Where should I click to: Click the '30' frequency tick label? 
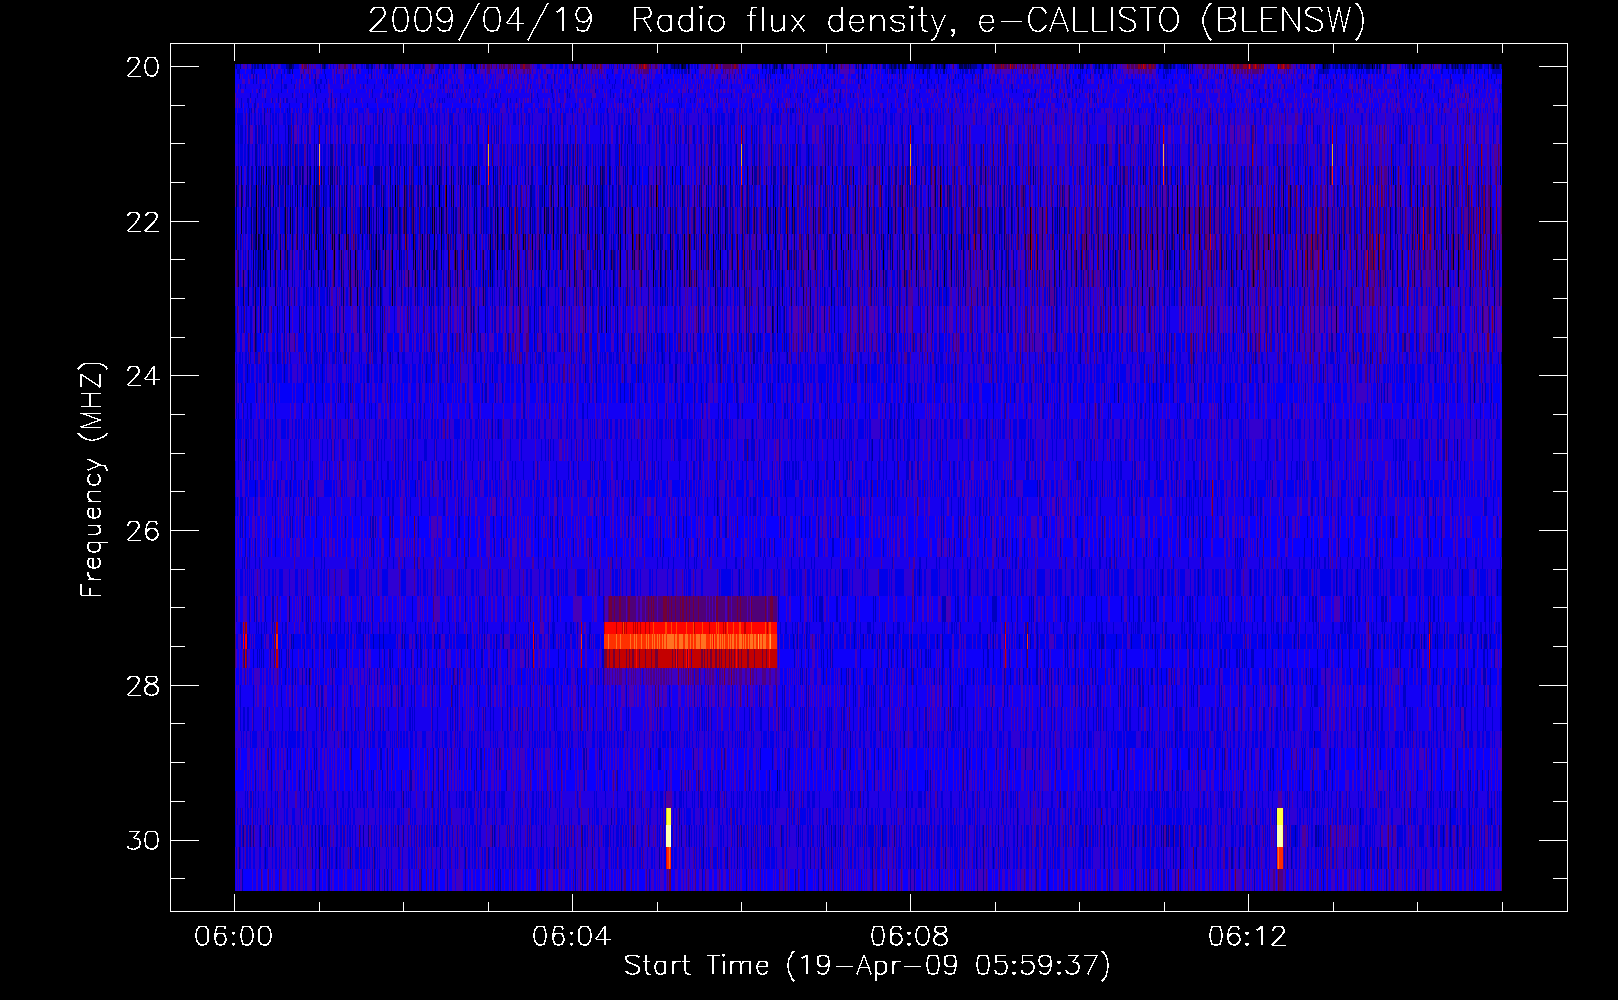[x=144, y=840]
